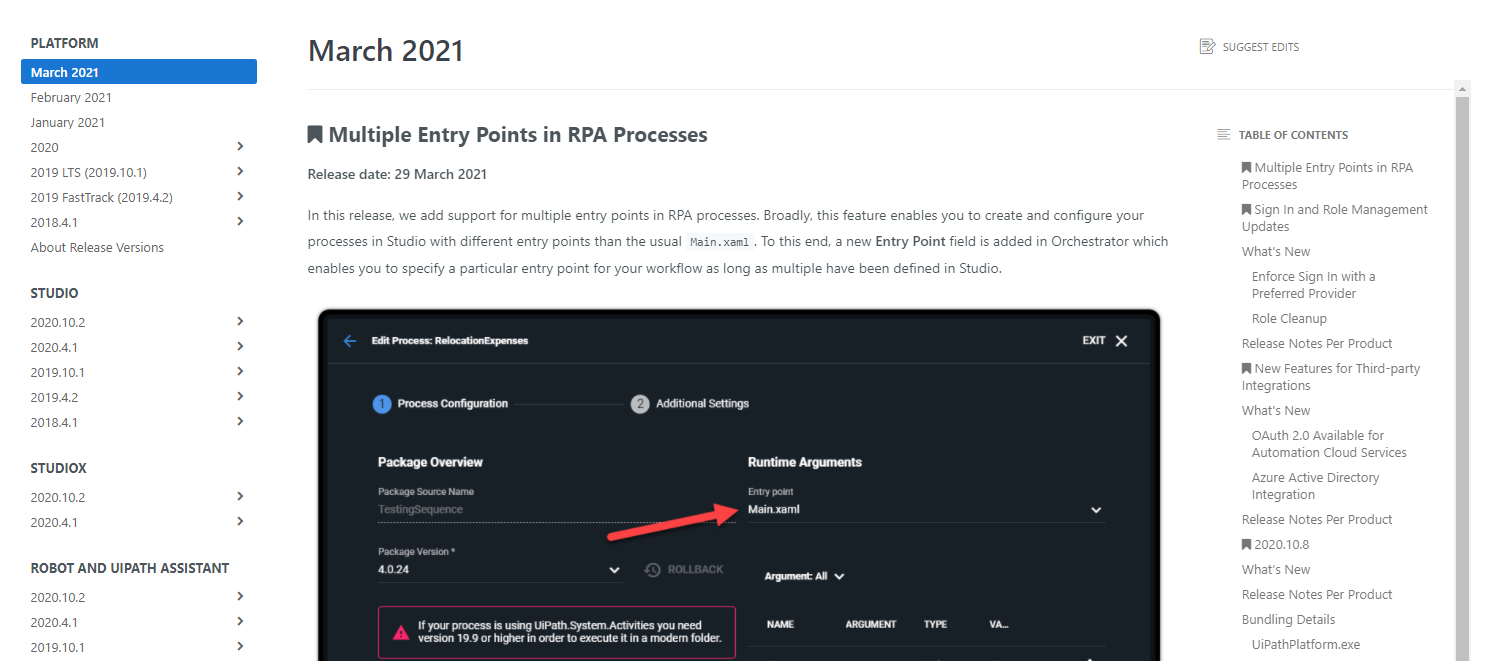Jump to Azure Active Directory Integration
Image resolution: width=1490 pixels, height=661 pixels.
click(x=1315, y=486)
